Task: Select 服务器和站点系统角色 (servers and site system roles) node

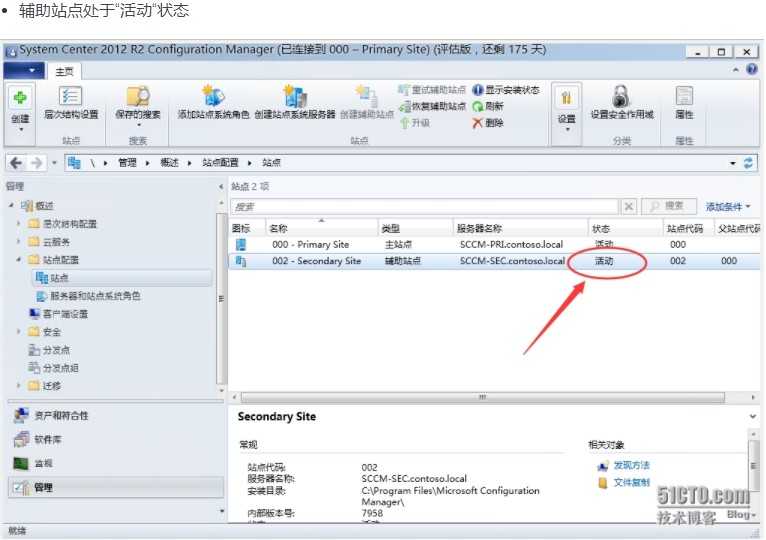Action: [95, 296]
